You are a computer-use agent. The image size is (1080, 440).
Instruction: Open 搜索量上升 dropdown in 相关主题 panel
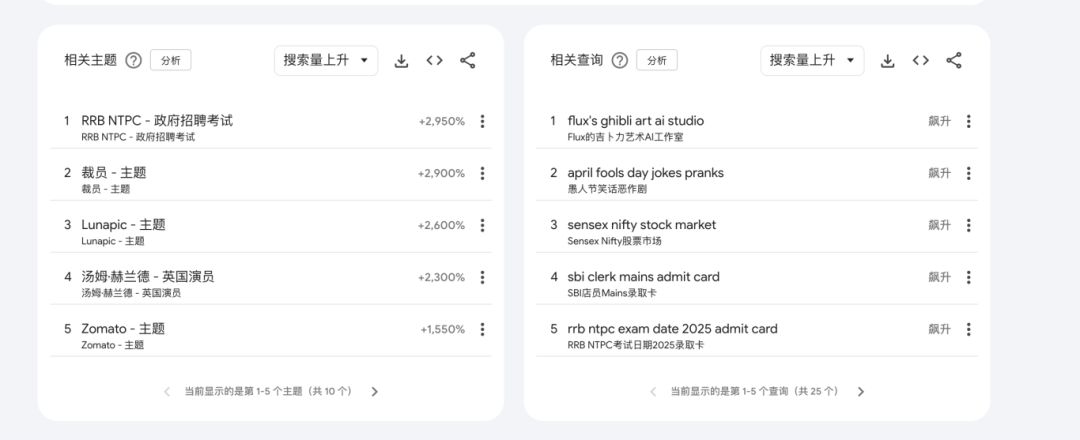[326, 61]
